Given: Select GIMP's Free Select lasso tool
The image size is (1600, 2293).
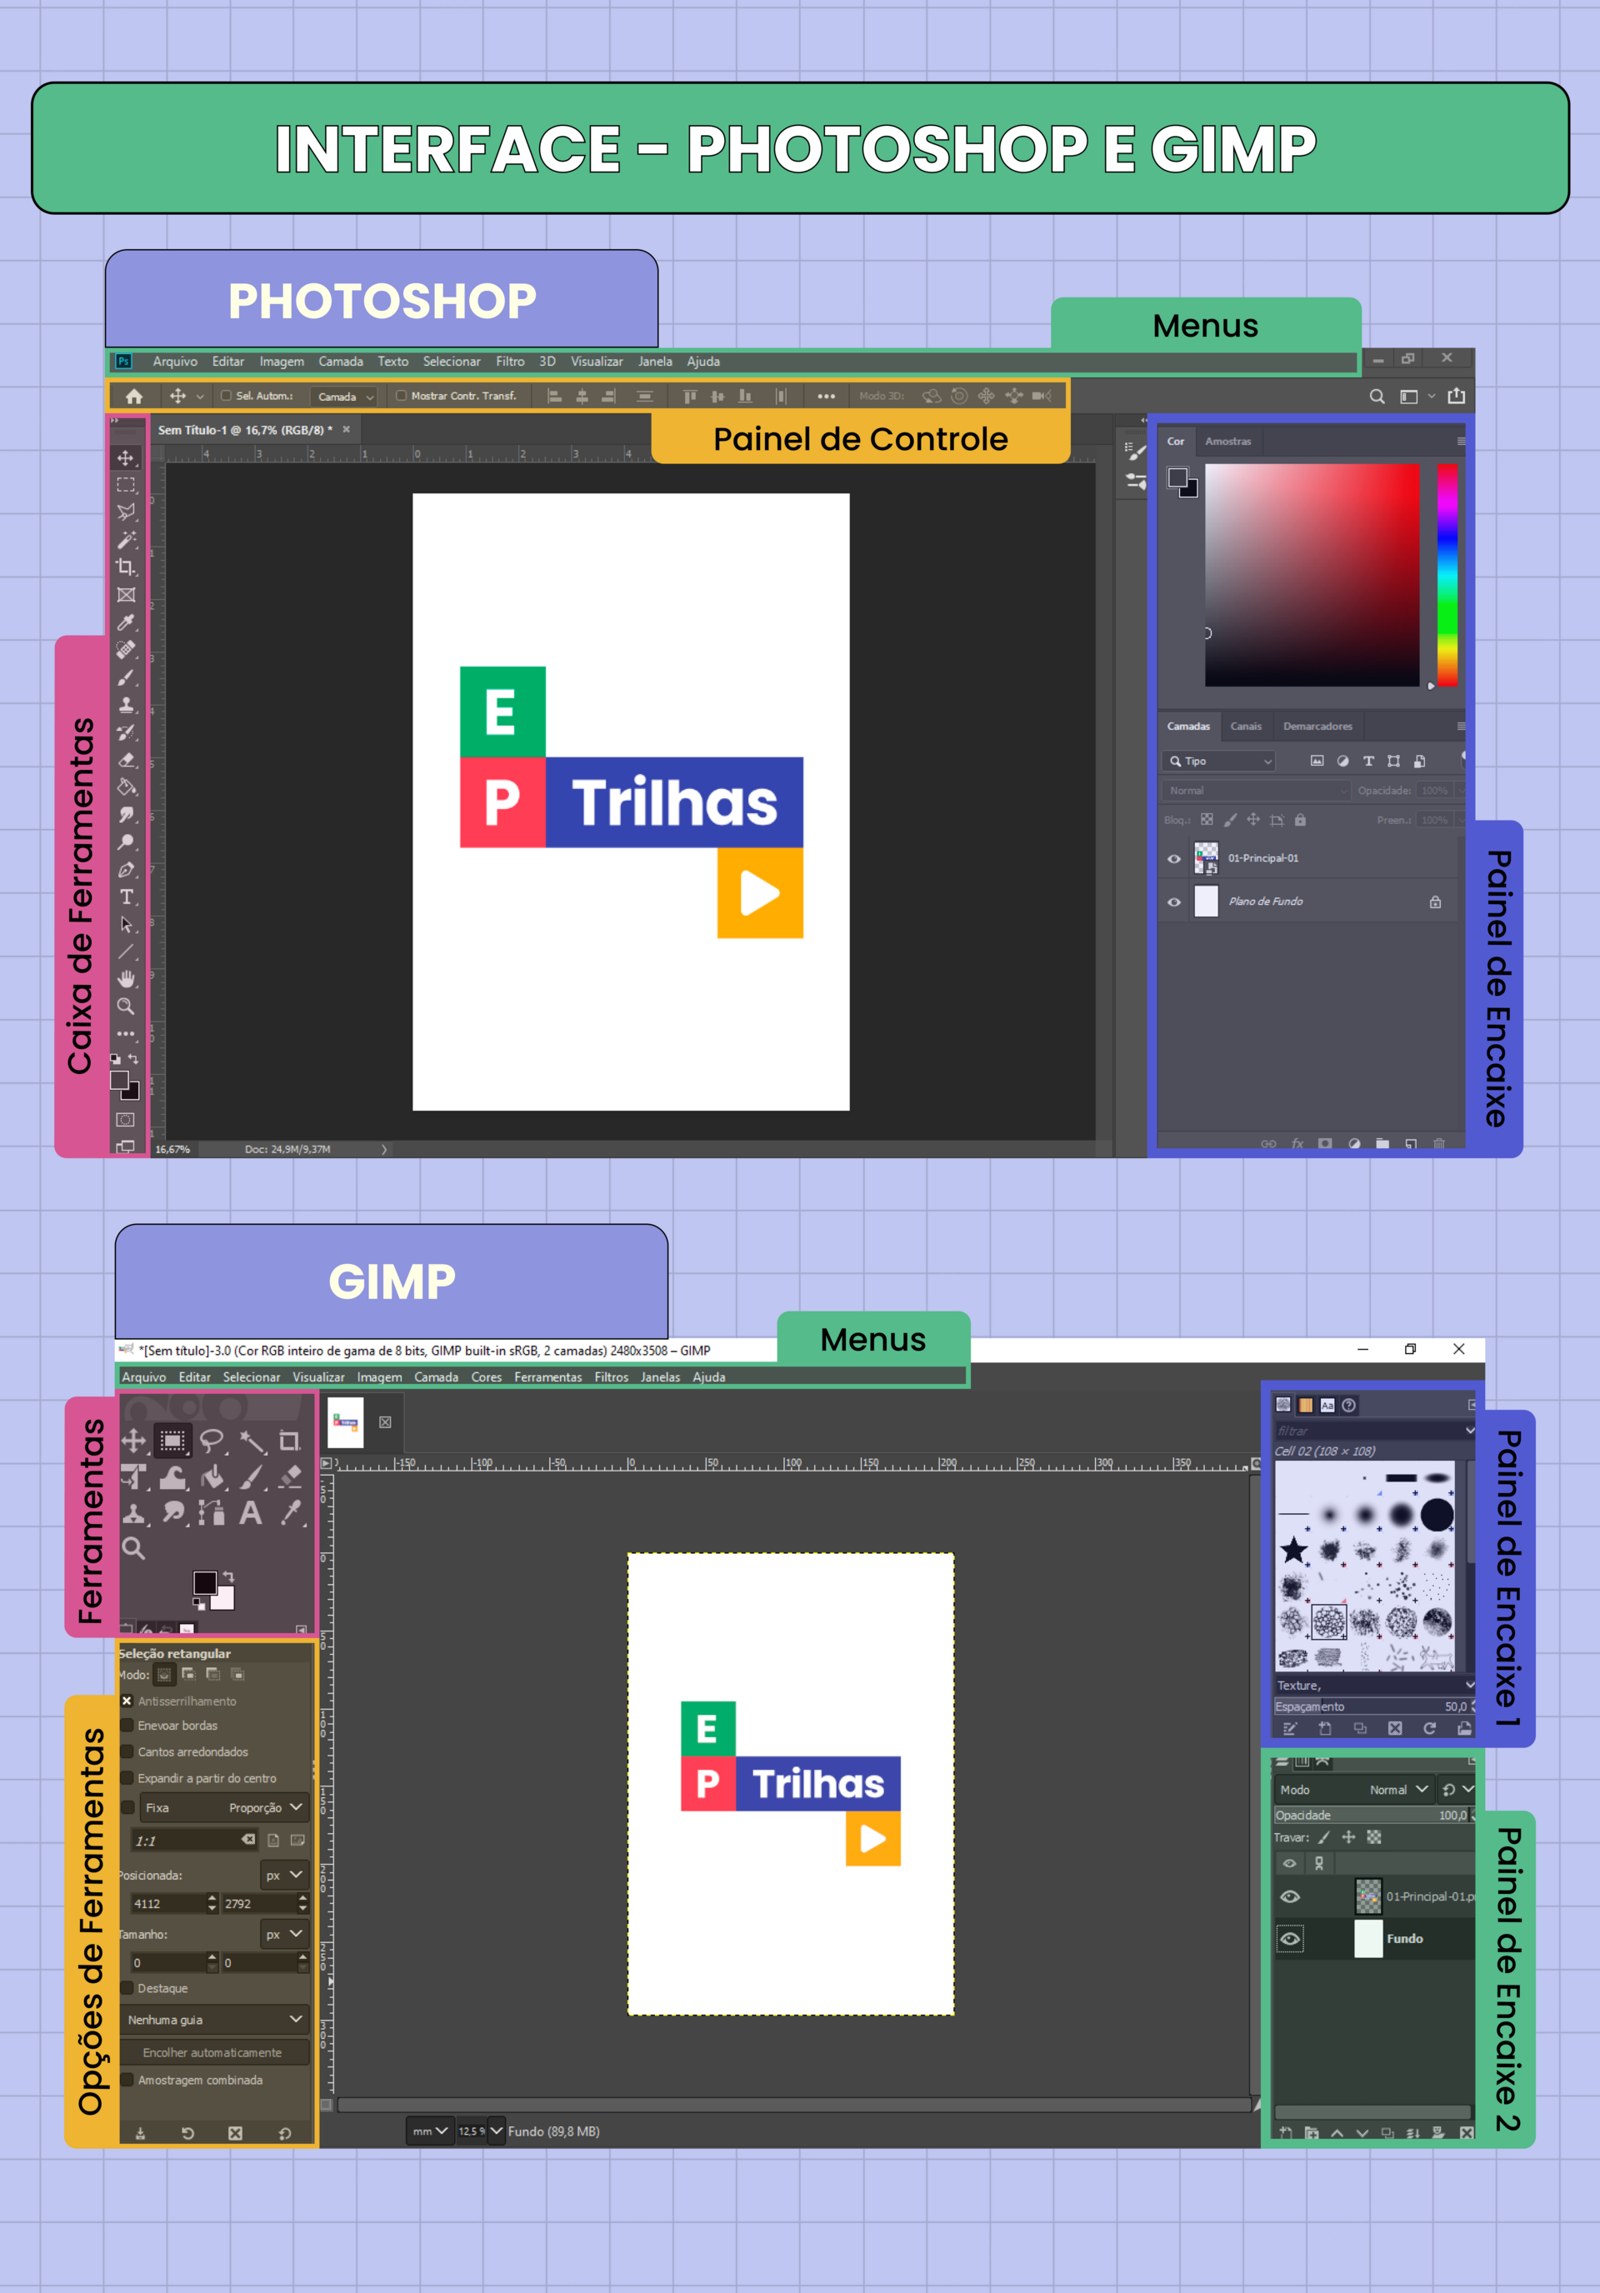Looking at the screenshot, I should click(212, 1441).
